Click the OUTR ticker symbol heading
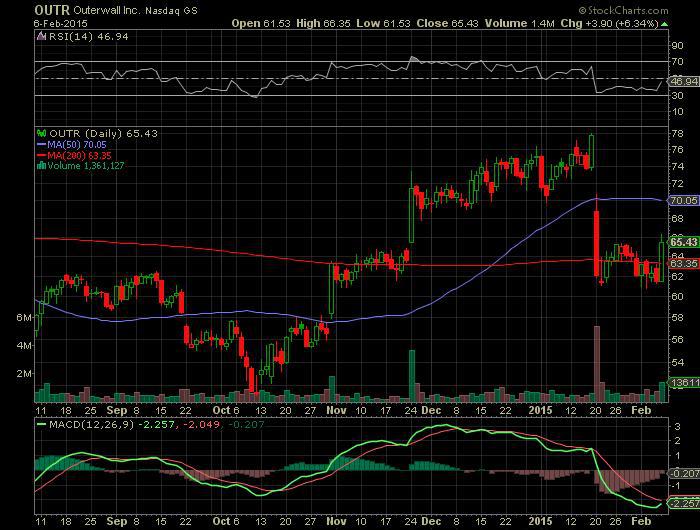The width and height of the screenshot is (700, 530). pos(52,10)
